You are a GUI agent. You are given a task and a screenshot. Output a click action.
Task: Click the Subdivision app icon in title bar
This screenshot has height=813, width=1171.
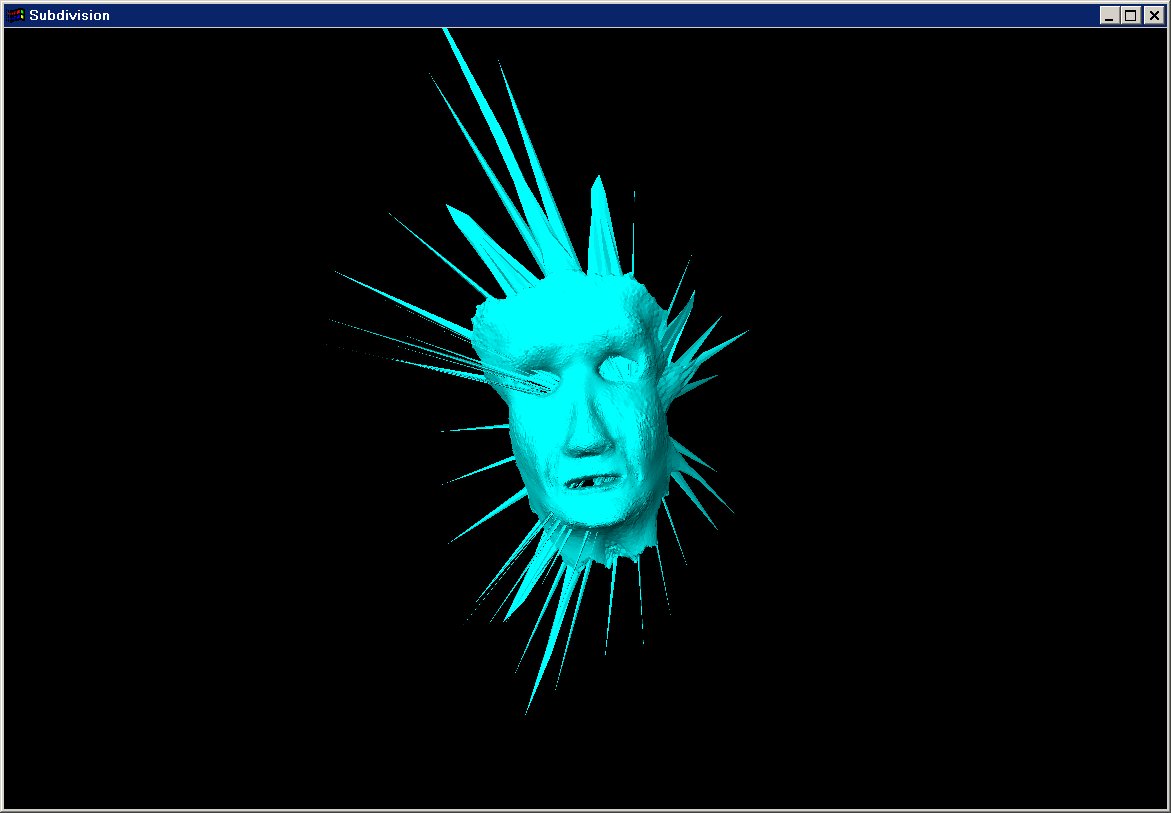pos(15,15)
